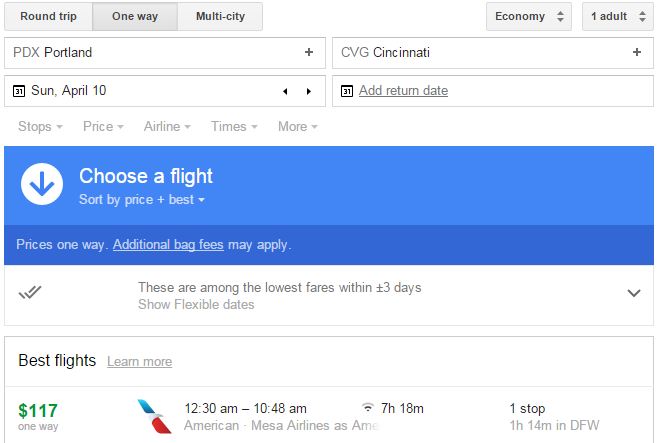Click the blue down-arrow circle icon
This screenshot has width=657, height=443.
pos(42,185)
